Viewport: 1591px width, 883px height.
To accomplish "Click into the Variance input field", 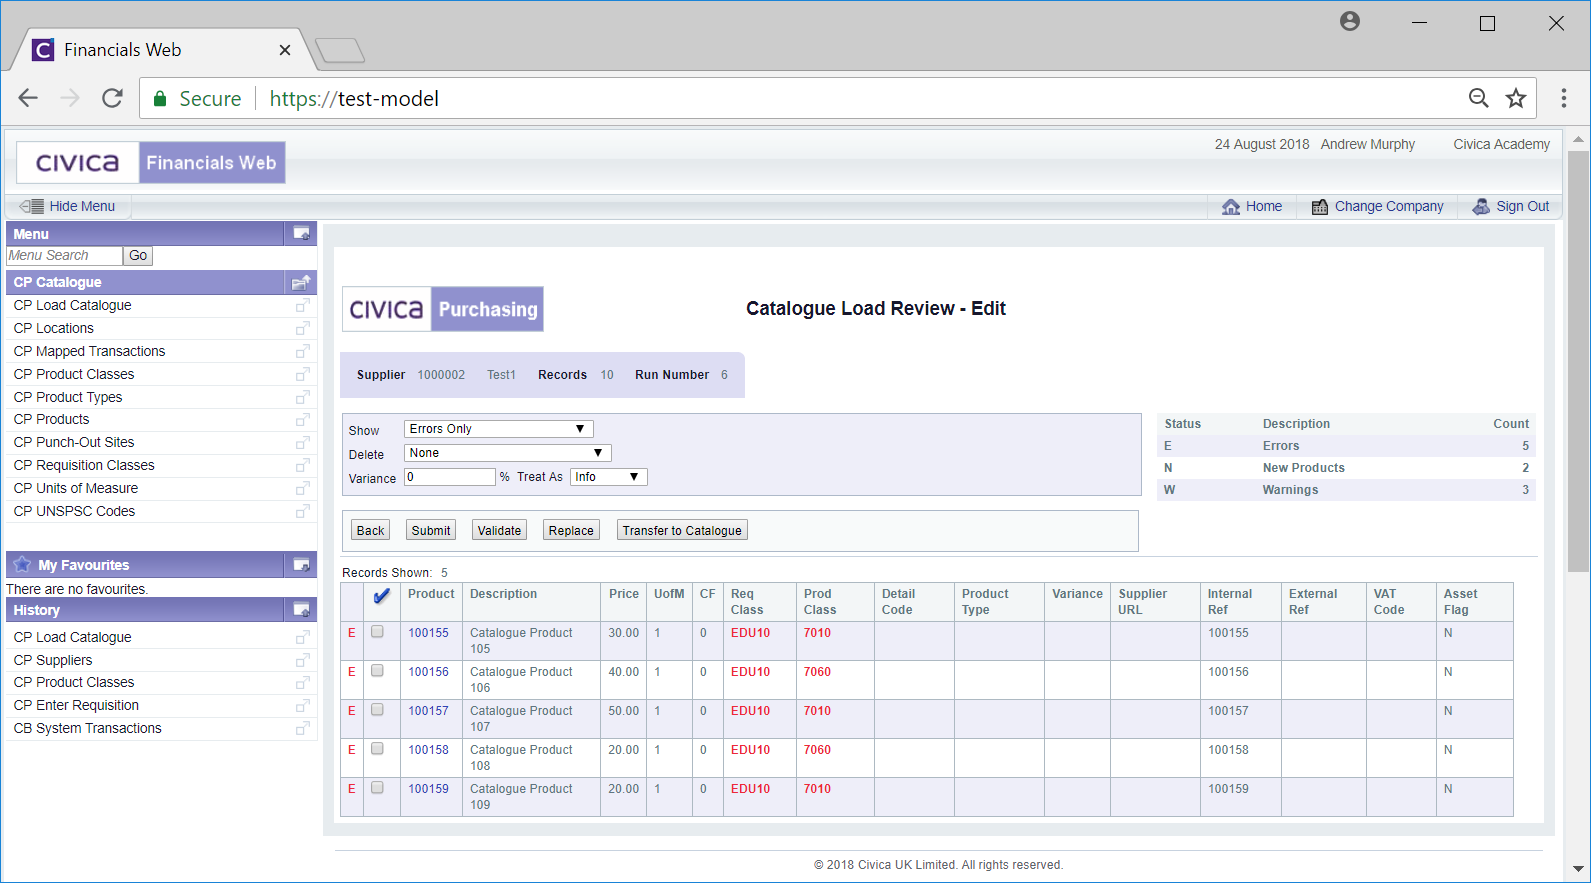I will tap(449, 477).
